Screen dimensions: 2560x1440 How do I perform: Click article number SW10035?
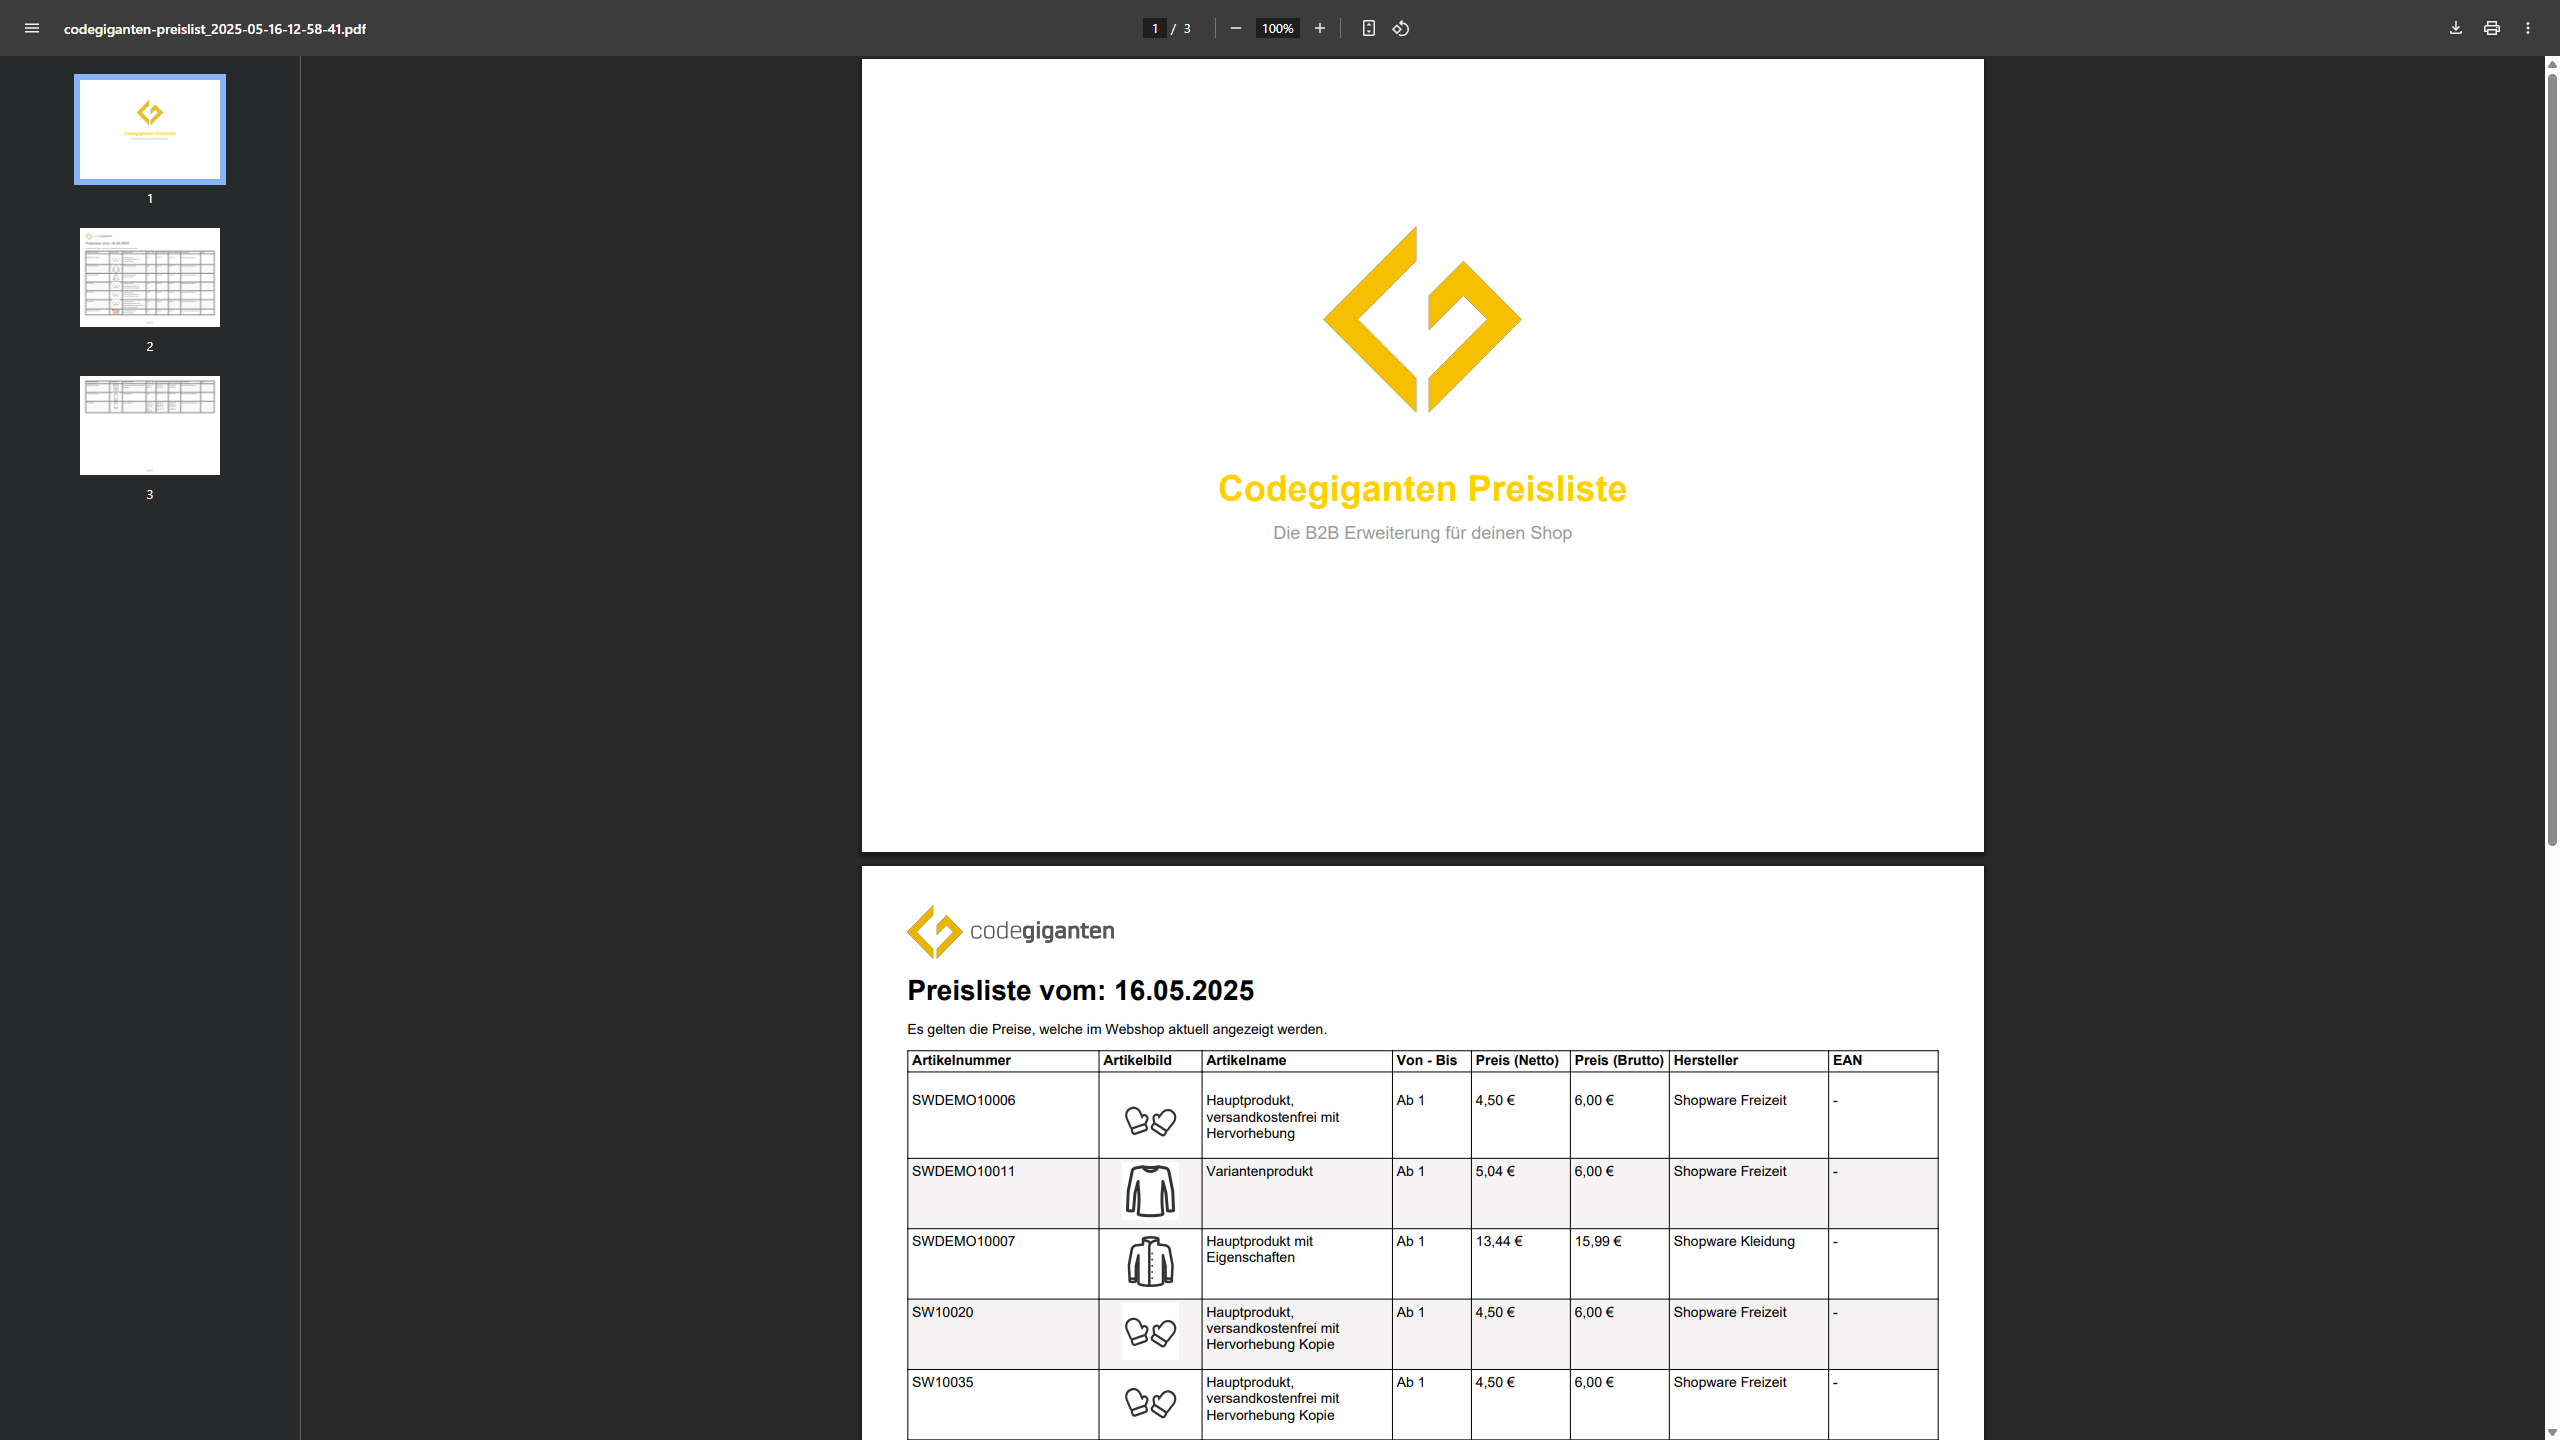tap(942, 1382)
